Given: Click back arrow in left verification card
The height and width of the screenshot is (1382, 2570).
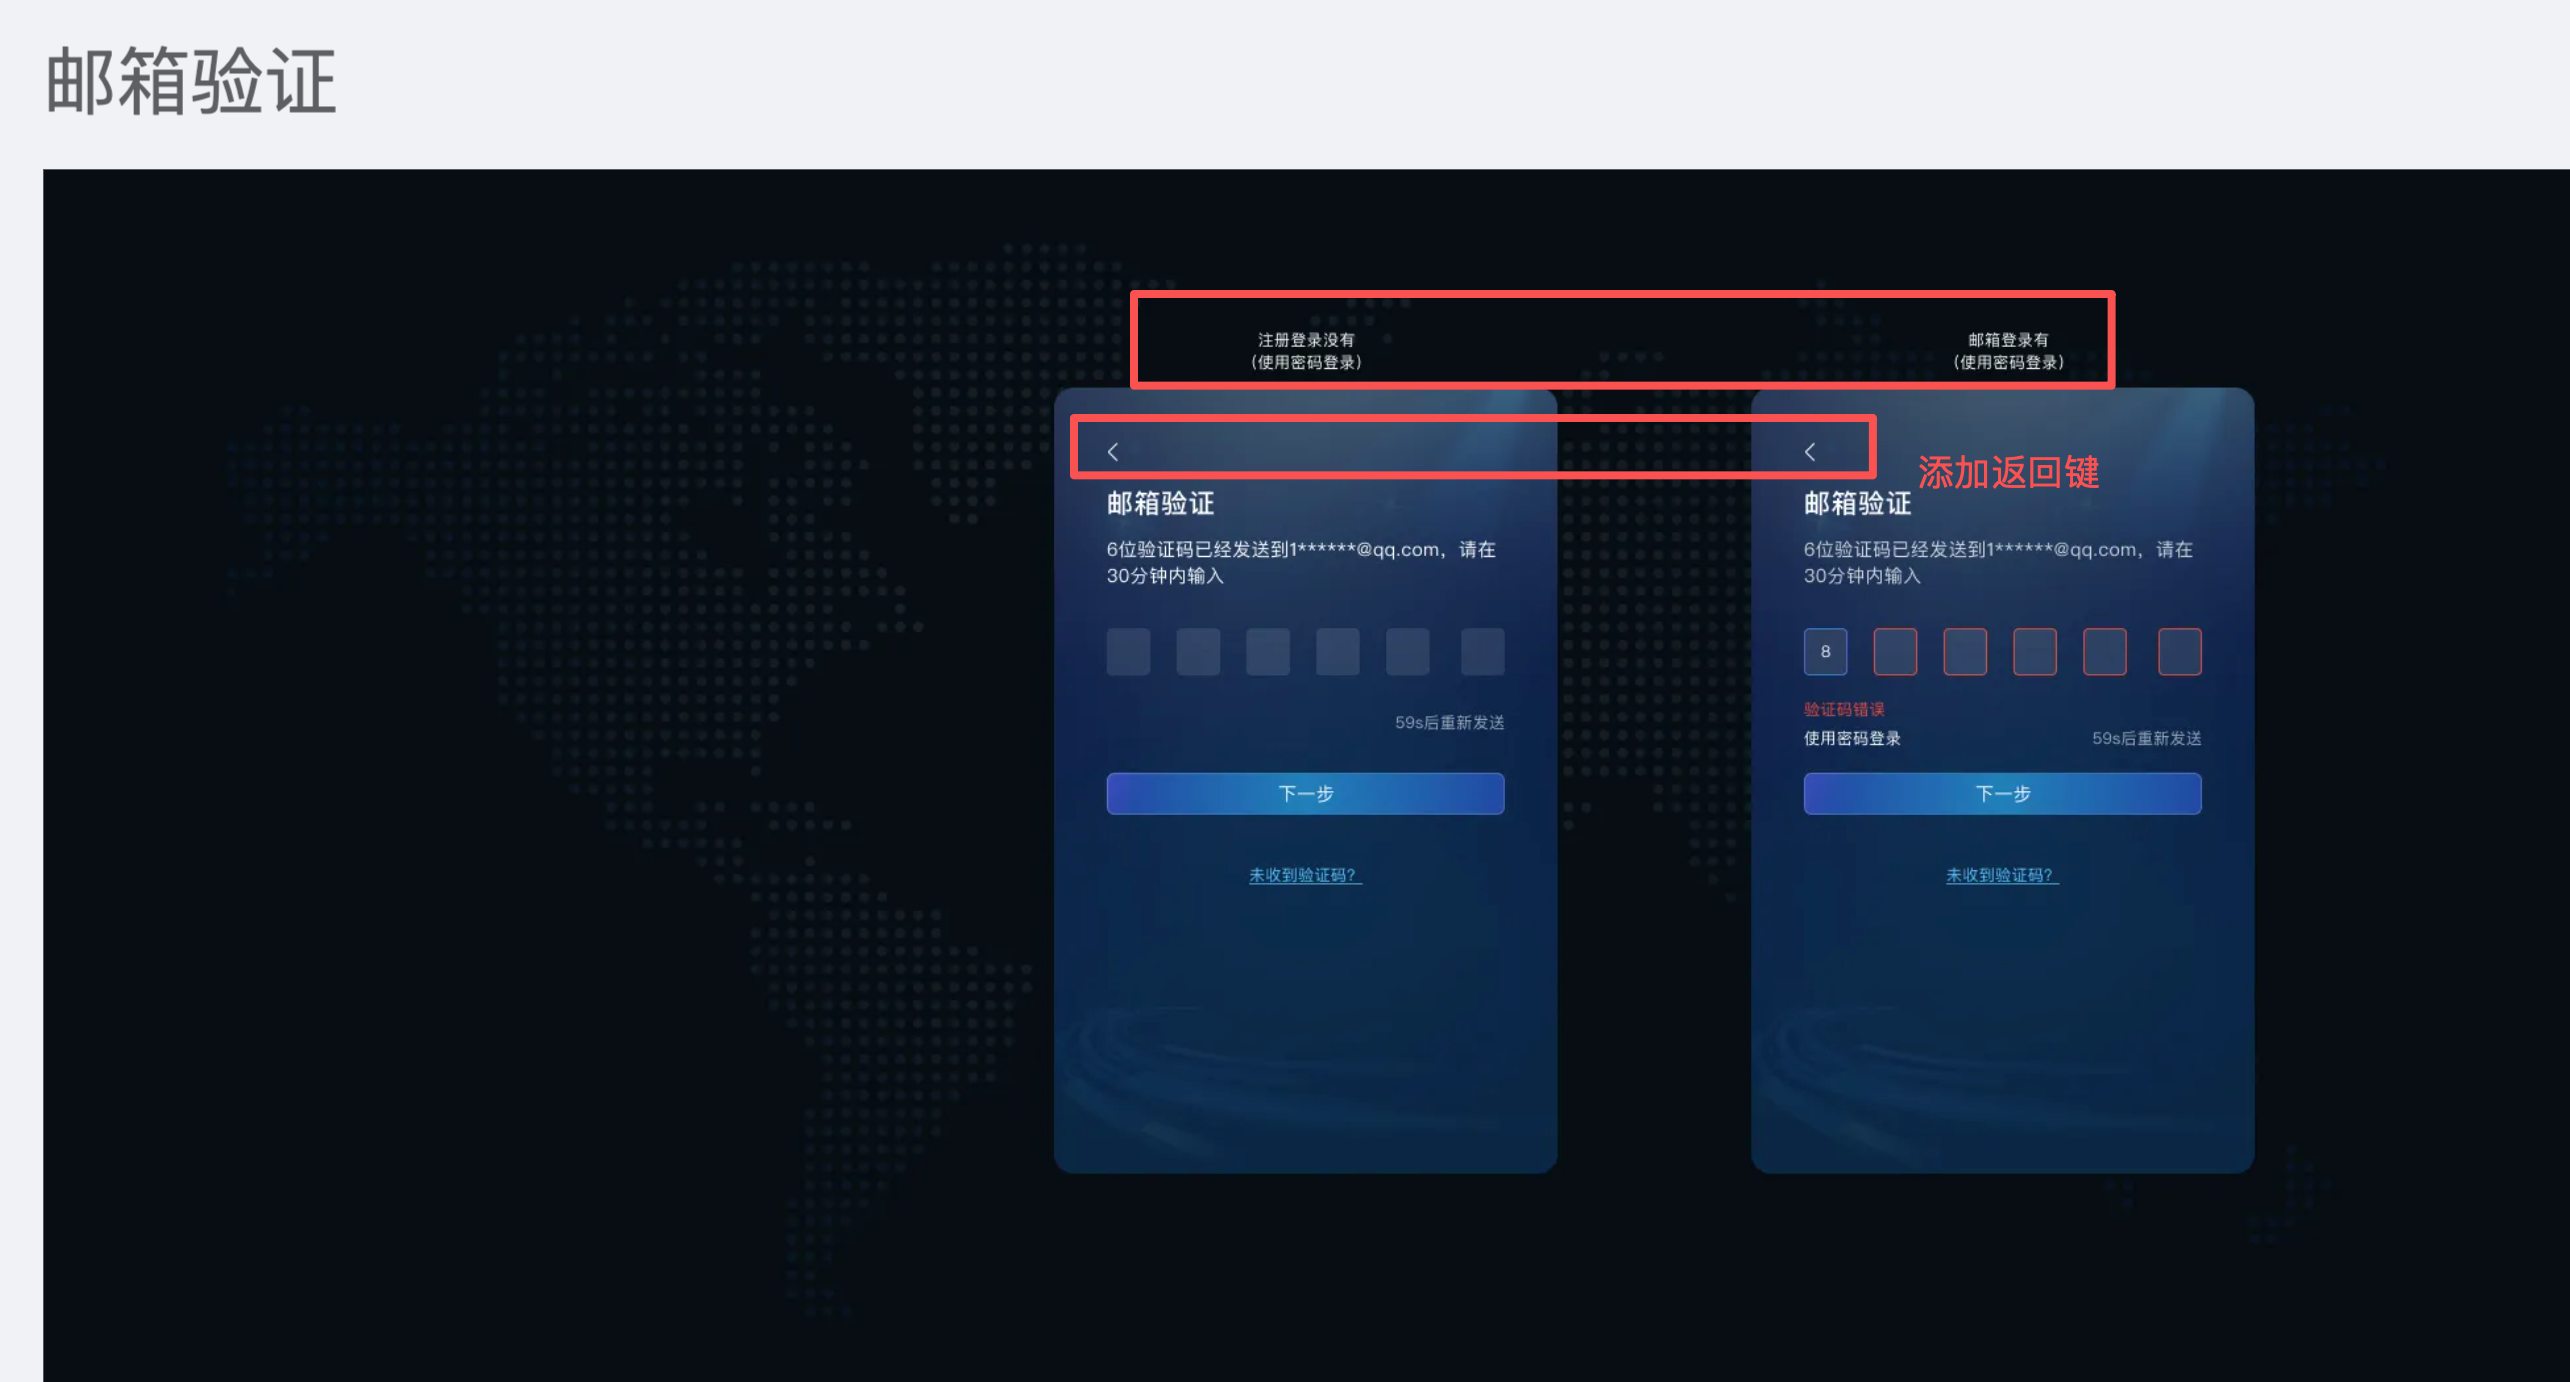Looking at the screenshot, I should pos(1113,452).
